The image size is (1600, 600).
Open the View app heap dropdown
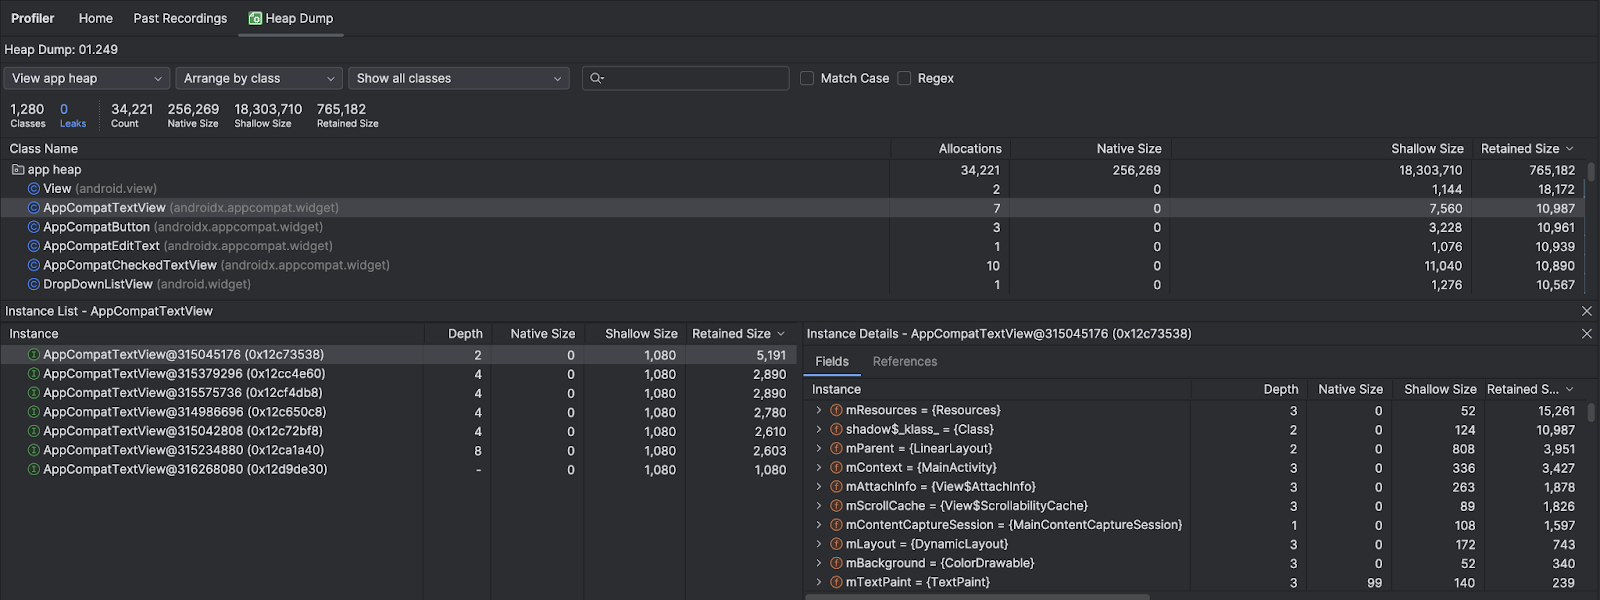coord(86,78)
